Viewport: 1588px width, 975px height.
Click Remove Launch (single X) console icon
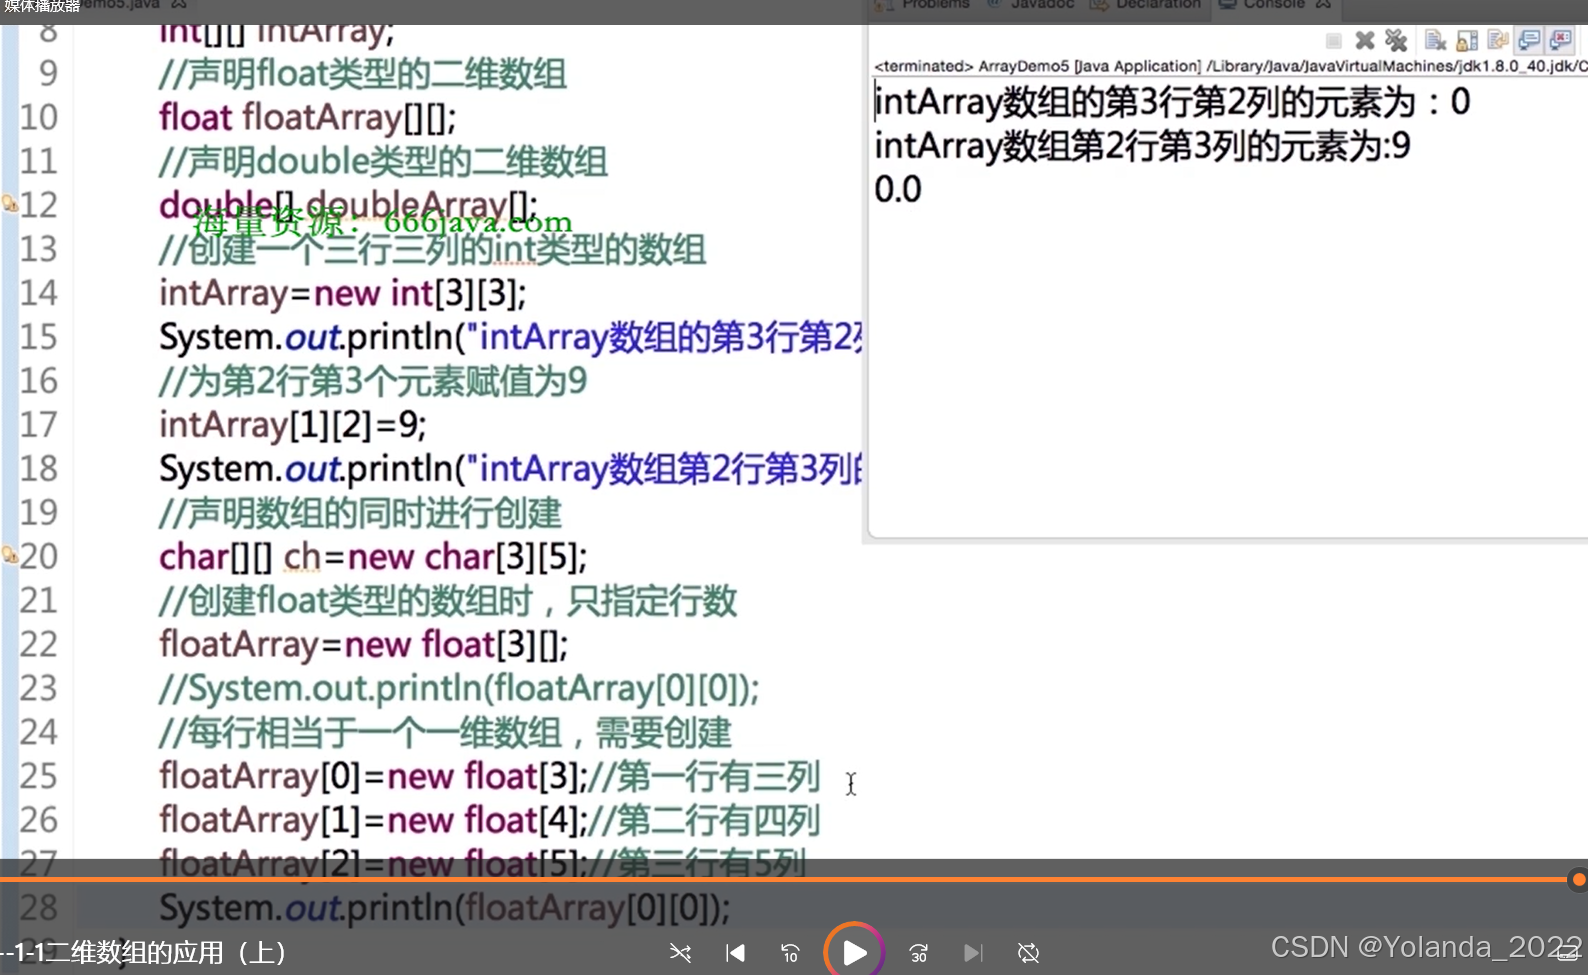[x=1365, y=41]
